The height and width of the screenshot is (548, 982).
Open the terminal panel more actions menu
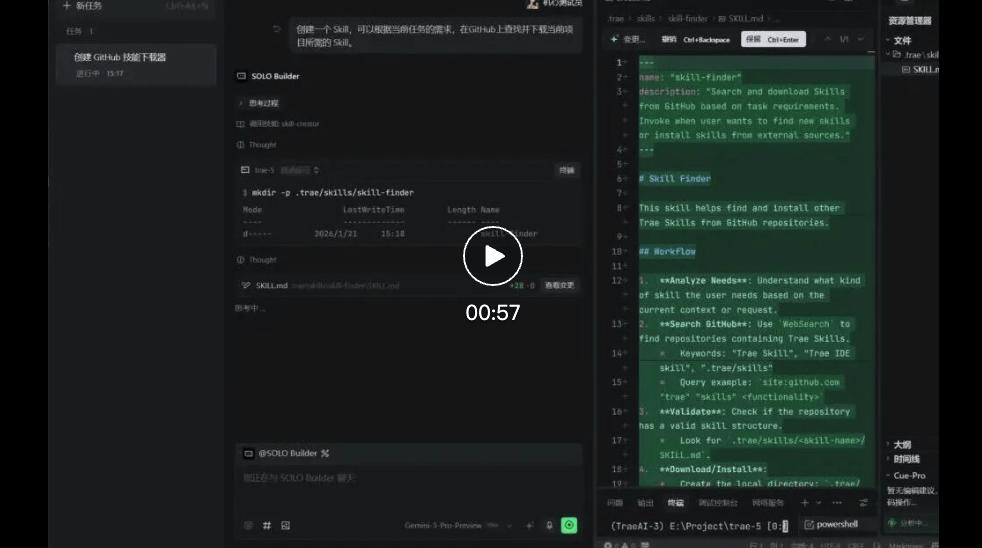[x=837, y=502]
